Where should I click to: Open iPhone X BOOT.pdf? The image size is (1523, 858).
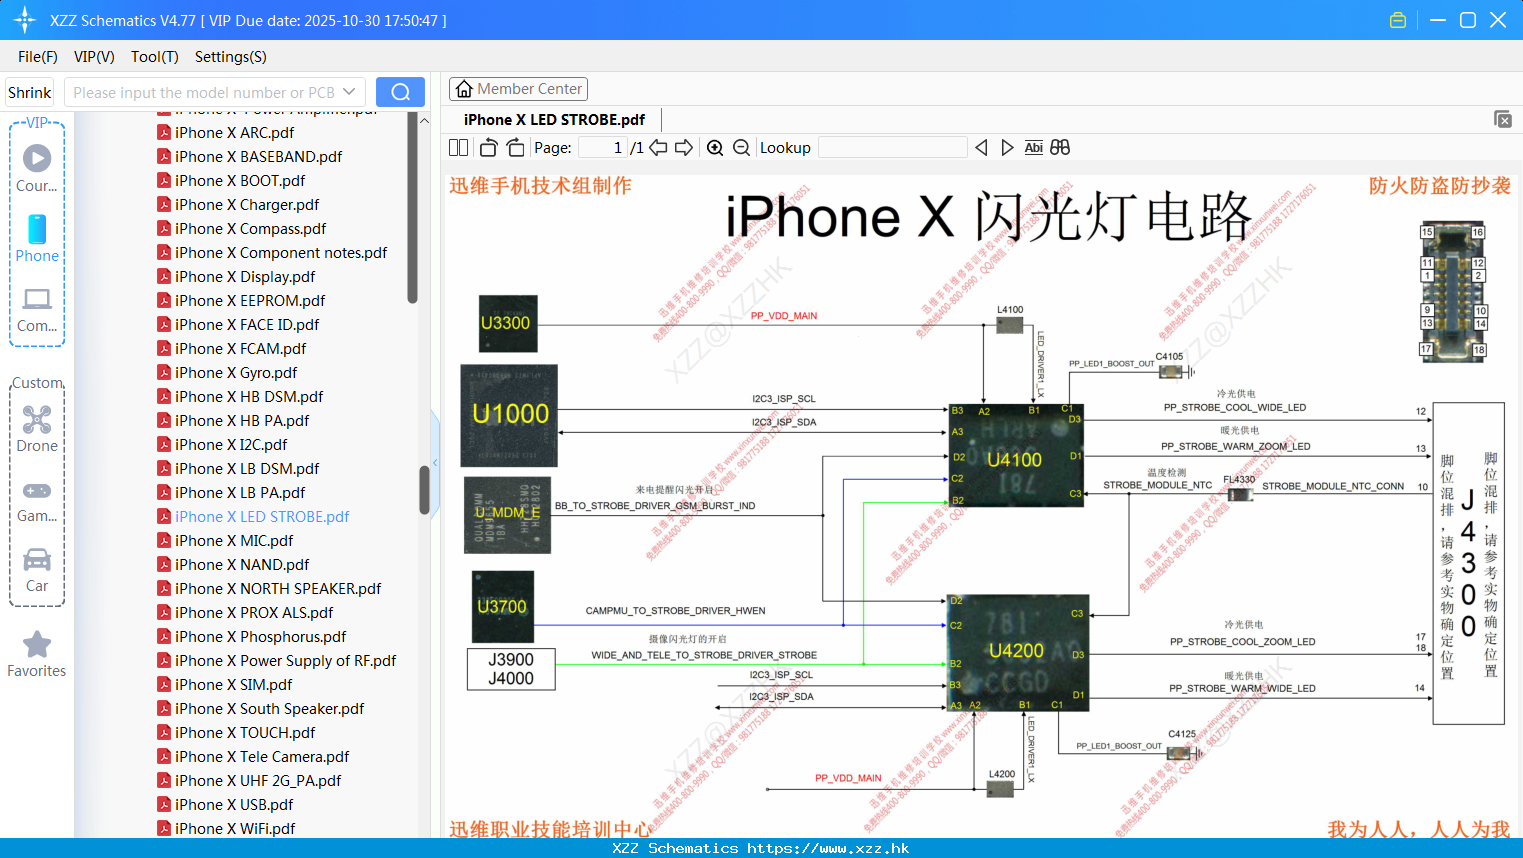pyautogui.click(x=240, y=180)
